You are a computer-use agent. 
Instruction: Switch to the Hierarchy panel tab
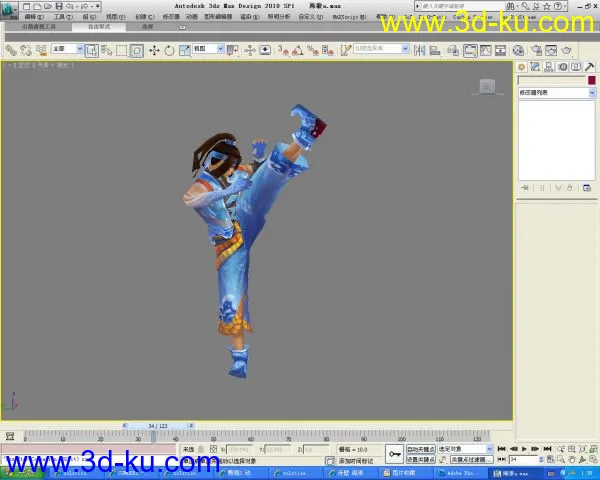coord(548,67)
